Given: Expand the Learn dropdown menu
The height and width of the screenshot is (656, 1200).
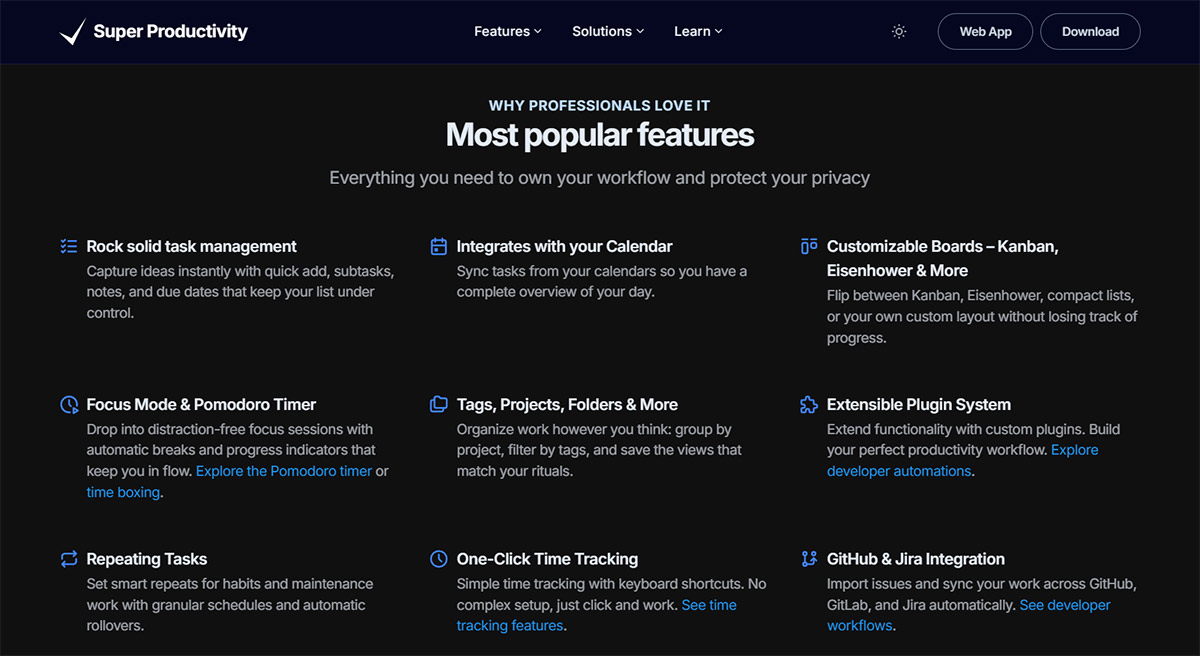Looking at the screenshot, I should (698, 32).
